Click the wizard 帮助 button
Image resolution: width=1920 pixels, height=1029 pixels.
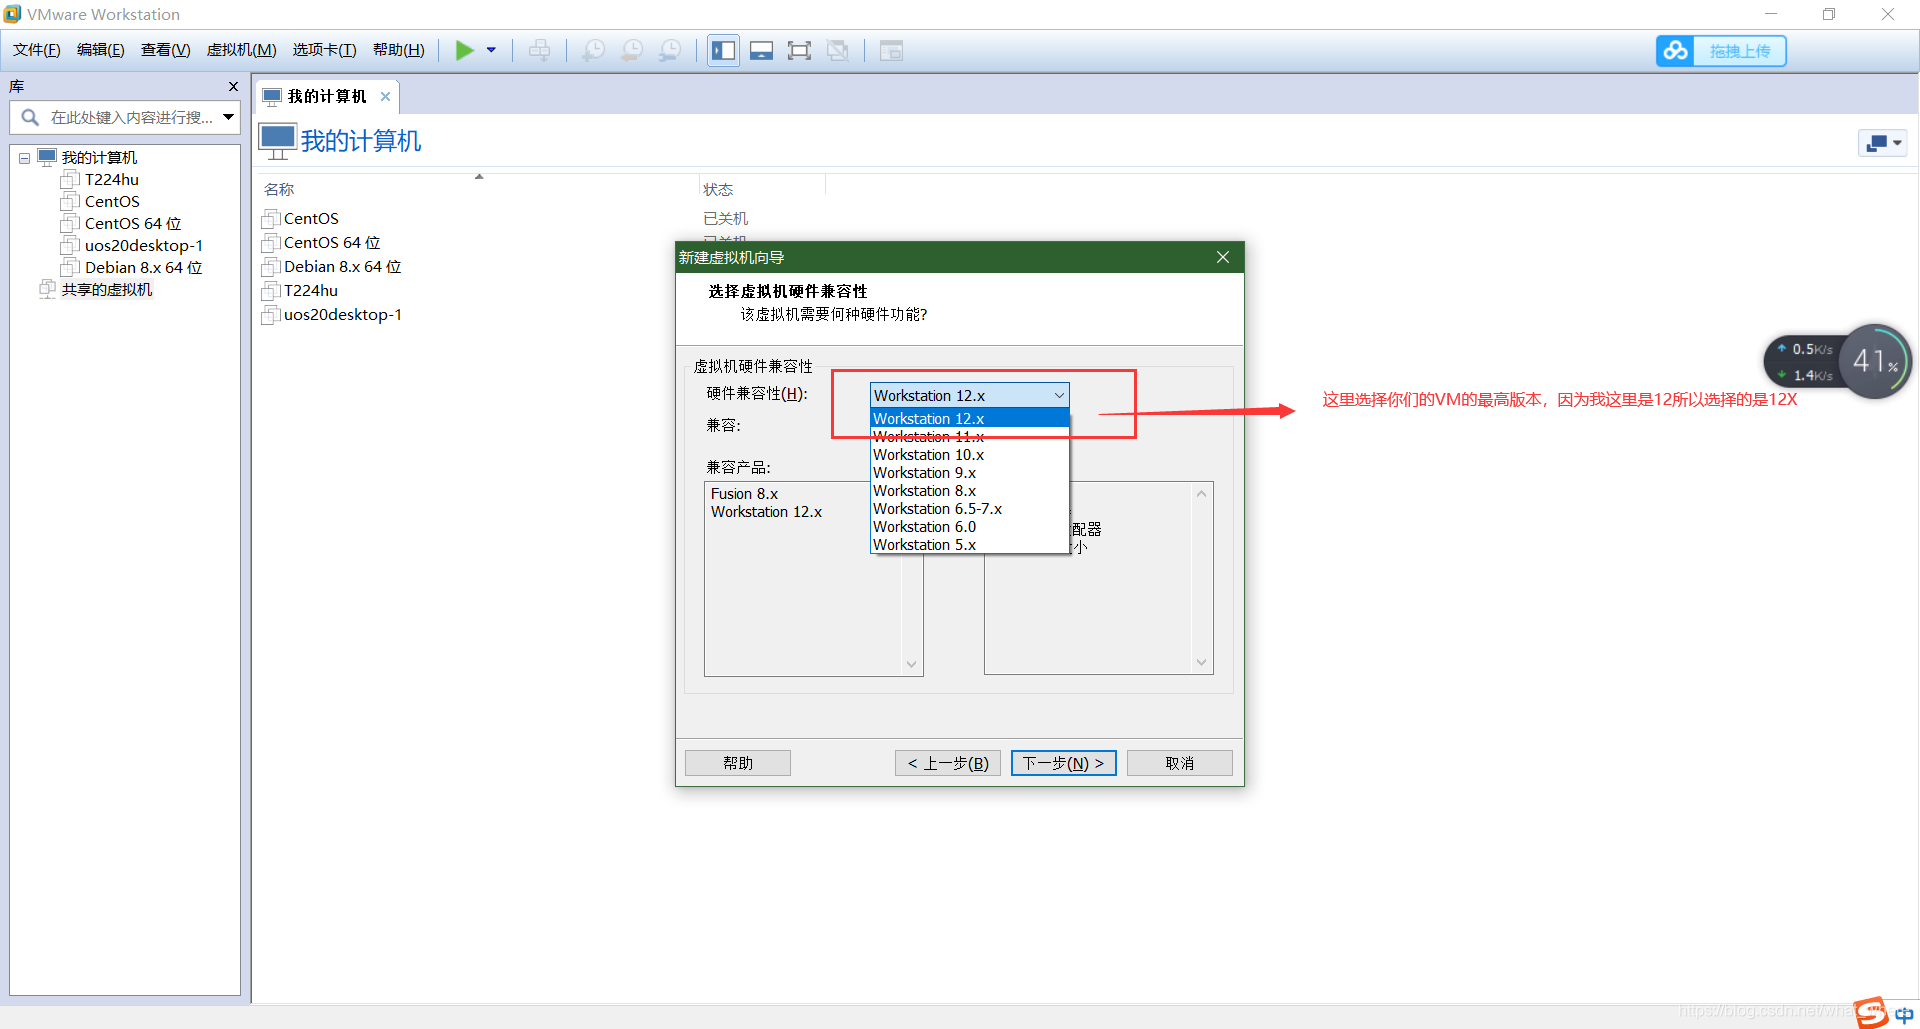pos(738,763)
